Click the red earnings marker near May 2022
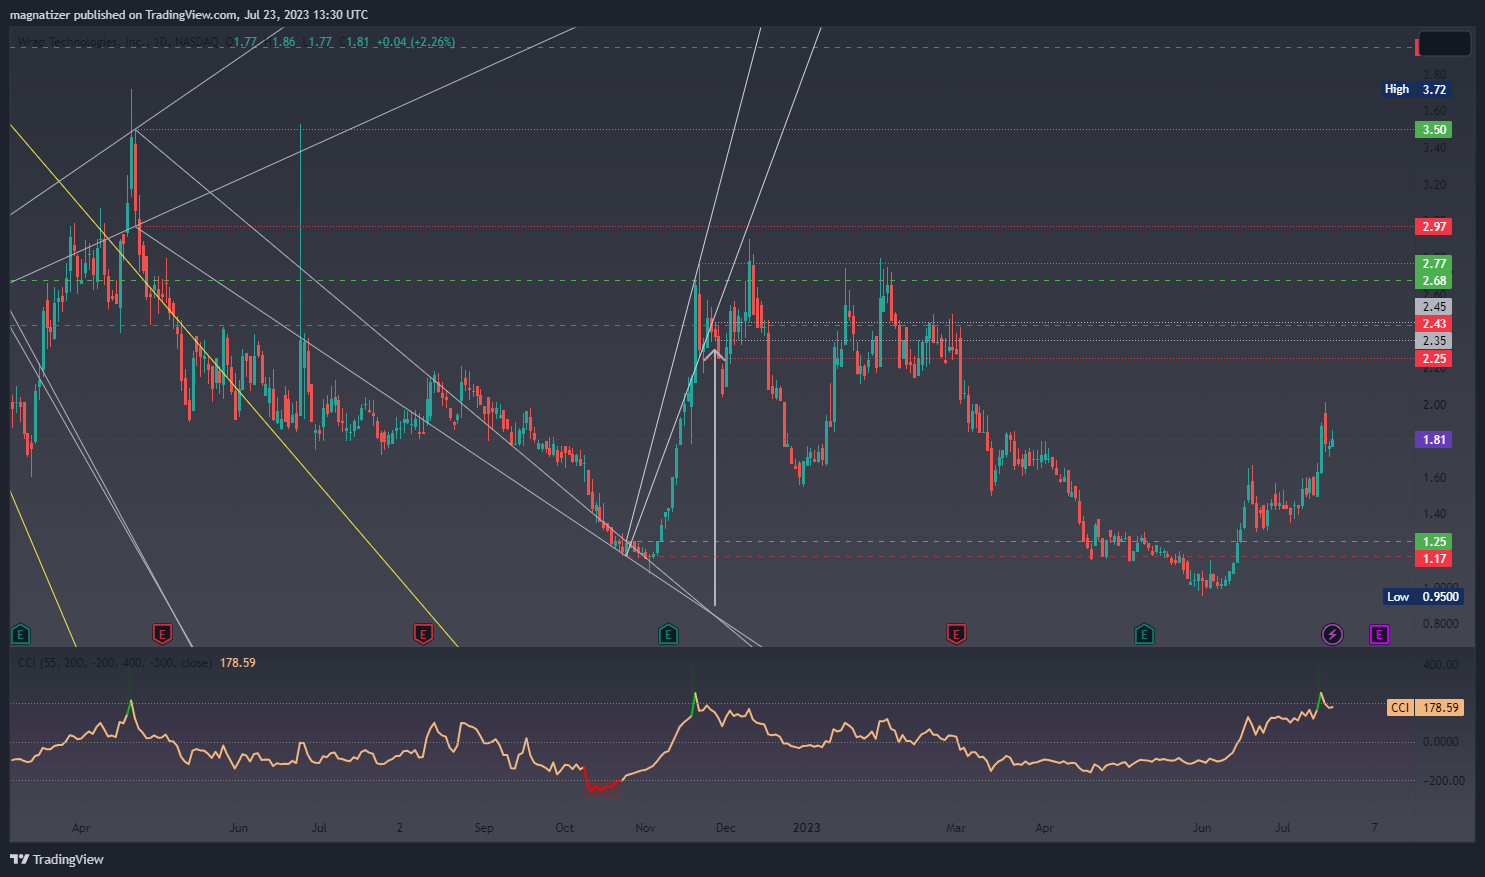This screenshot has width=1485, height=877. click(162, 634)
